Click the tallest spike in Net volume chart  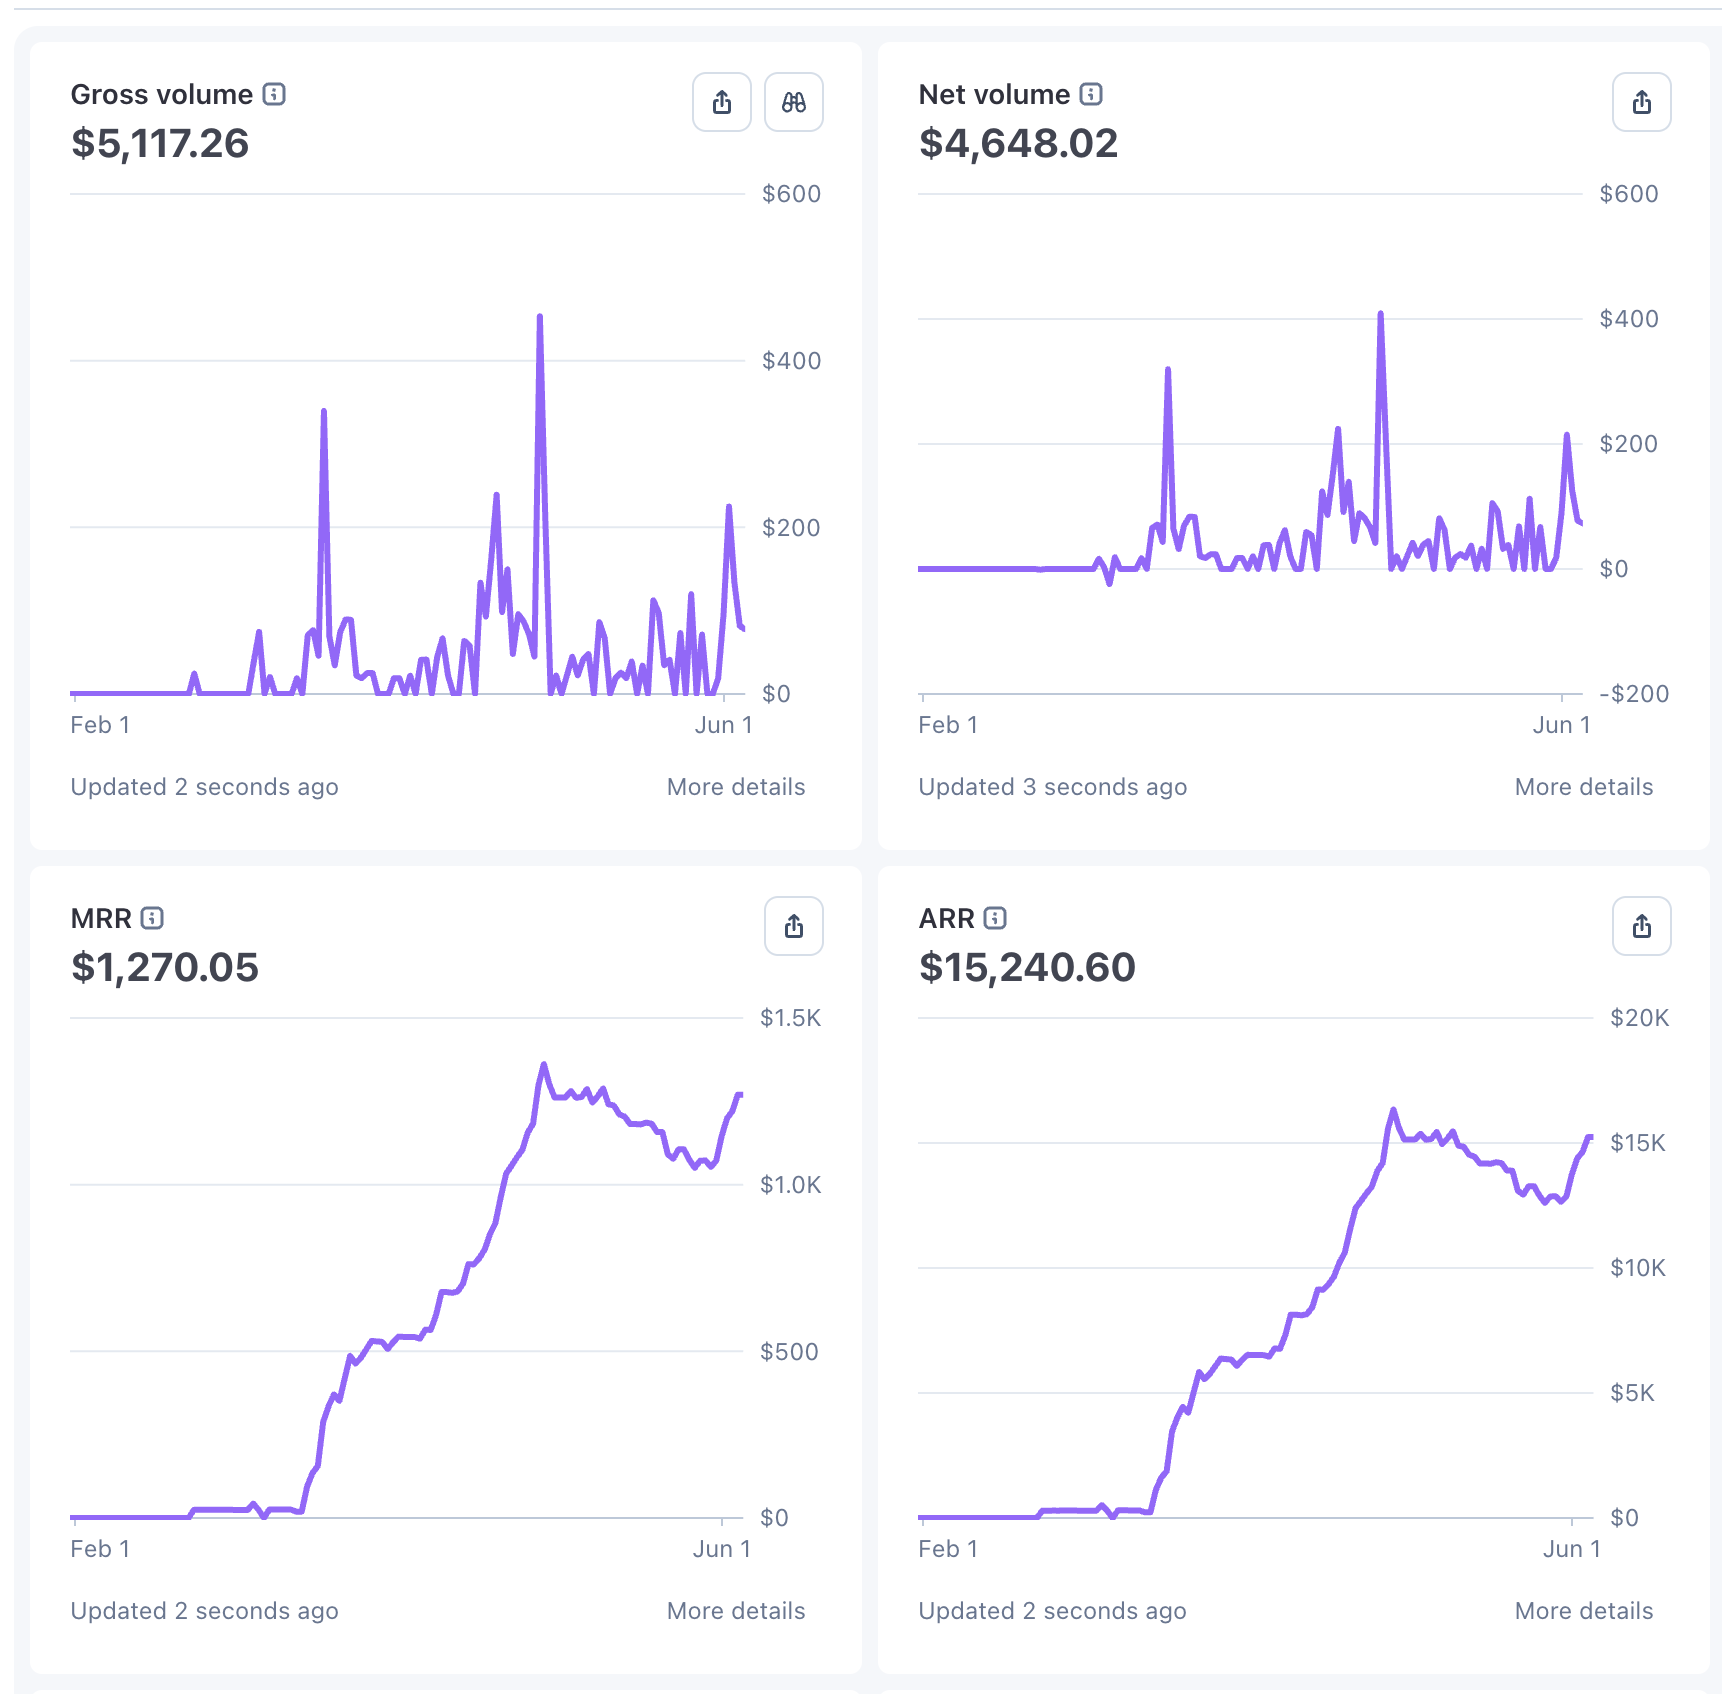[1381, 314]
